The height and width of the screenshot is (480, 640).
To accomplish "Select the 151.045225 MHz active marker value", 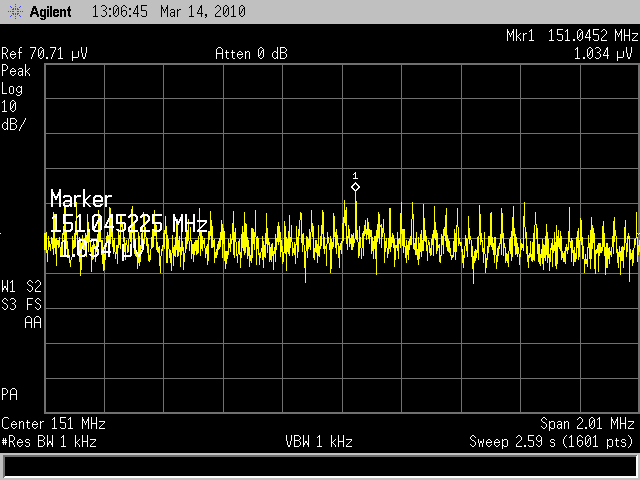I will coord(128,224).
